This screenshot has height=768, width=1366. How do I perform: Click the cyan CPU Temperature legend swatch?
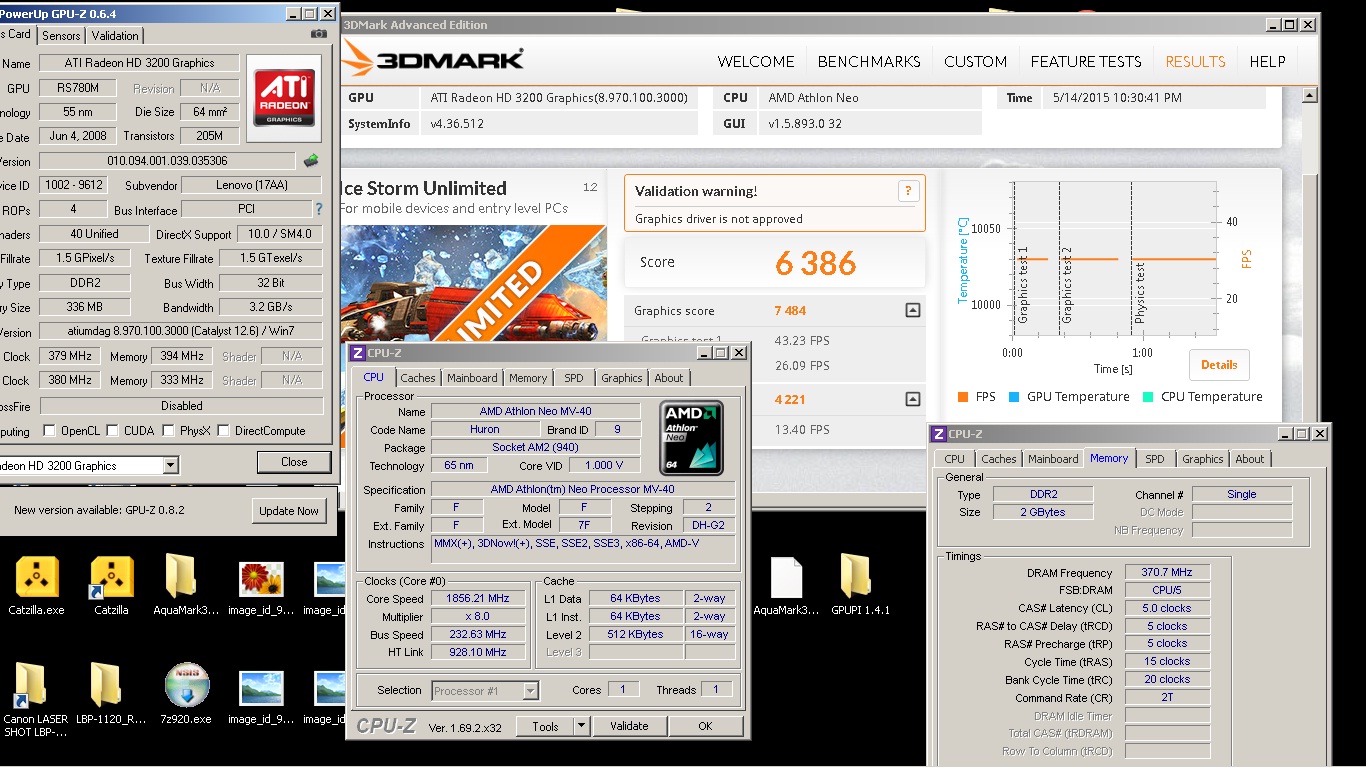1148,397
